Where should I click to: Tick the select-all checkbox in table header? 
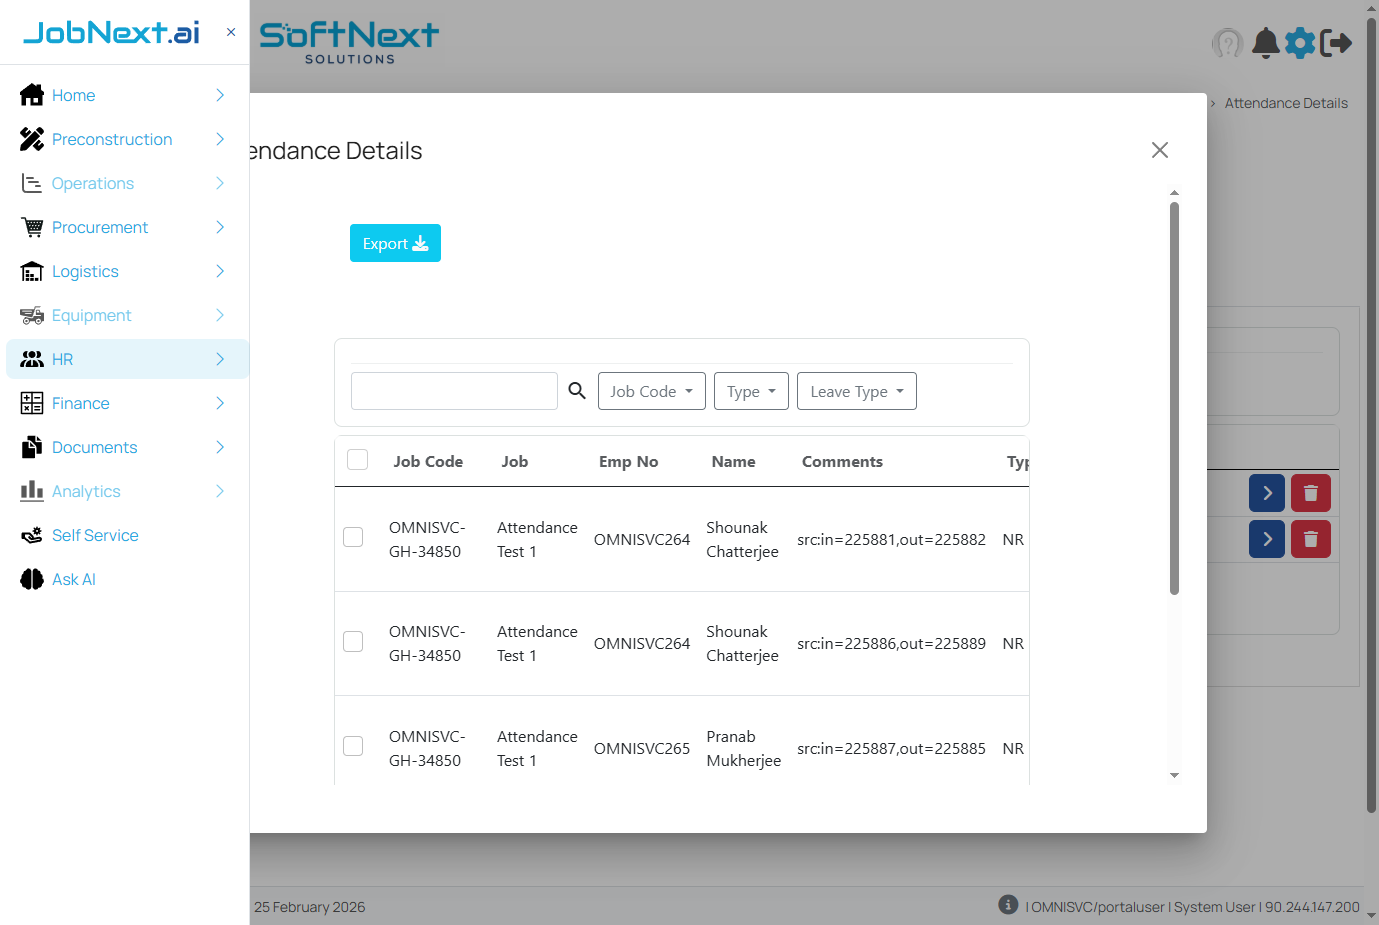[357, 460]
